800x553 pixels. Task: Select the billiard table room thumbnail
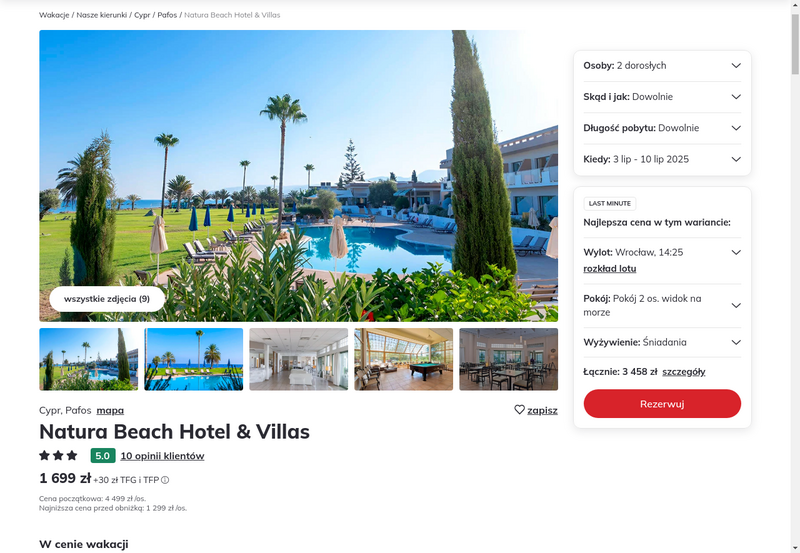pos(404,359)
